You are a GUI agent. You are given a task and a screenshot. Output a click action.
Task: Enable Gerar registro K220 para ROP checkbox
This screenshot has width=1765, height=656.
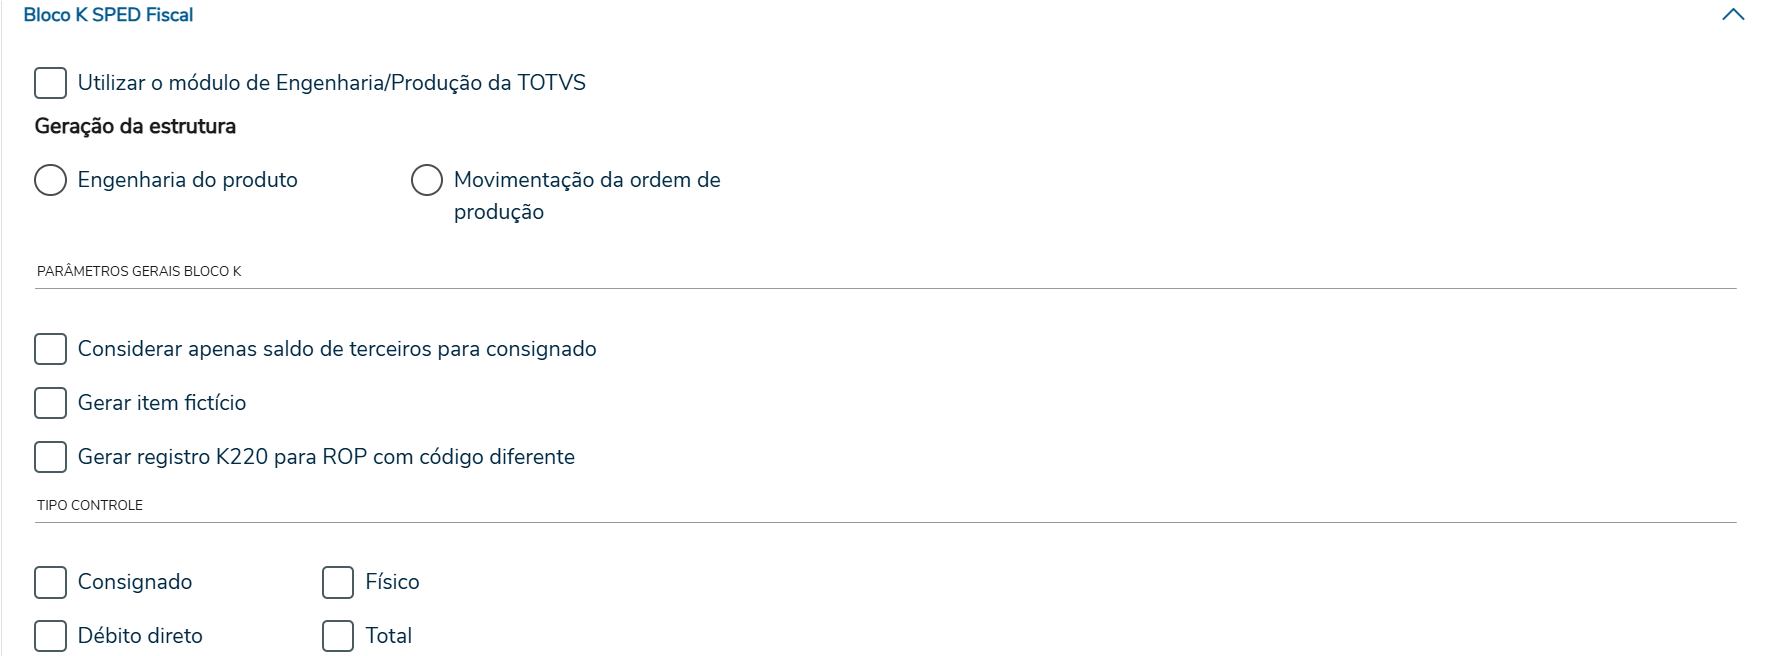point(51,457)
